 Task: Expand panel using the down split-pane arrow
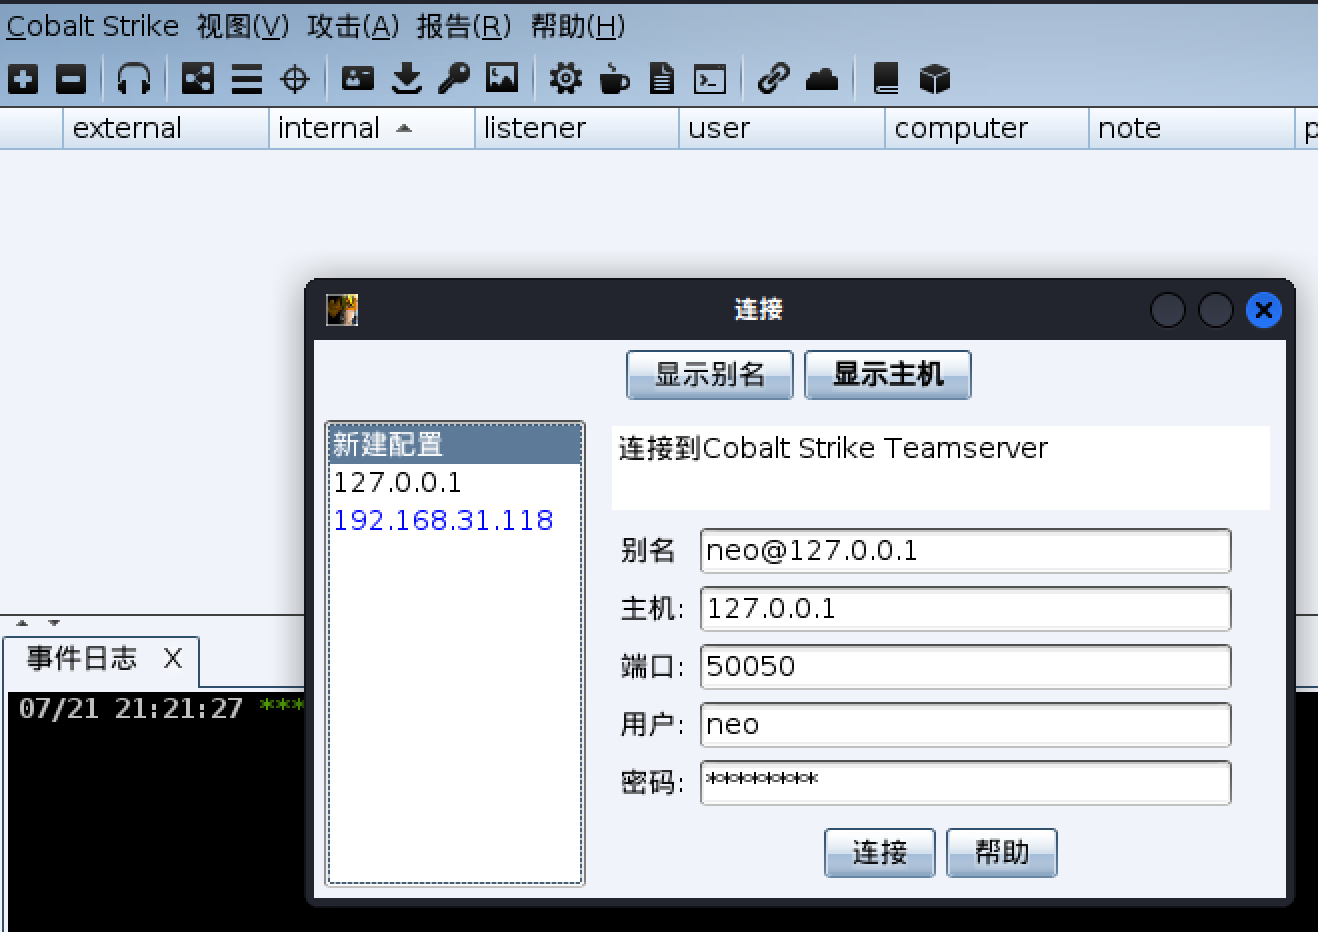click(x=54, y=623)
